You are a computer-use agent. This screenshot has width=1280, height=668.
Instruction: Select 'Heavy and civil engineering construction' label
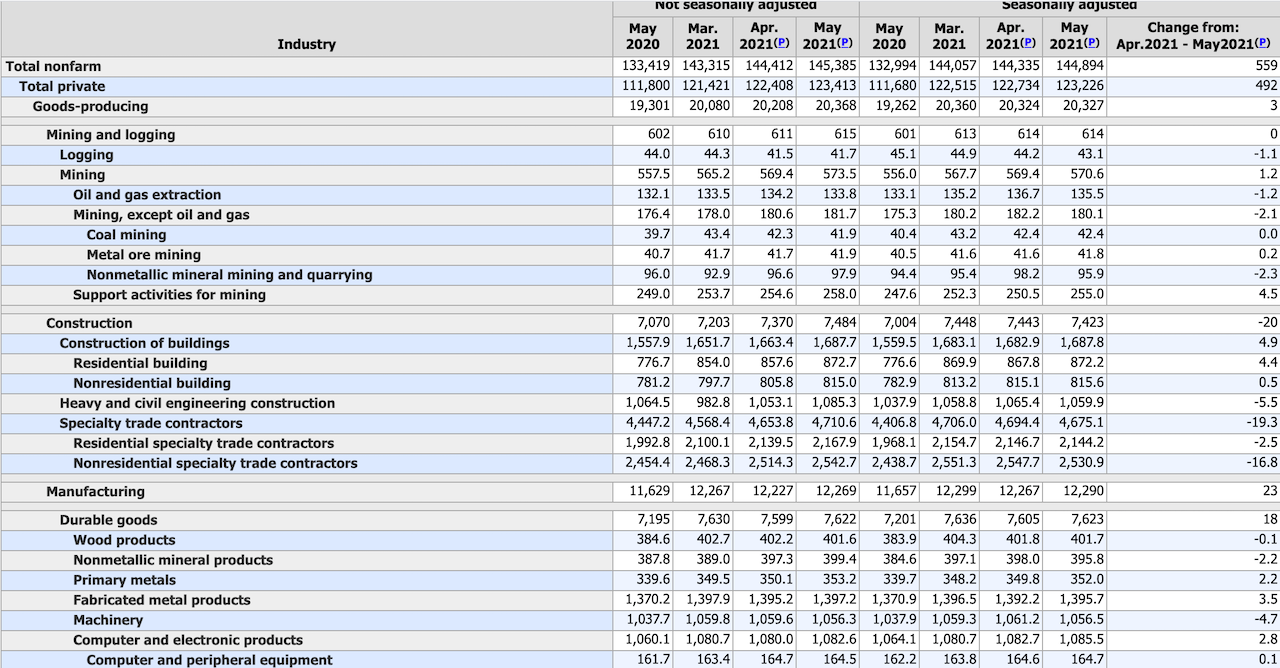click(x=197, y=403)
